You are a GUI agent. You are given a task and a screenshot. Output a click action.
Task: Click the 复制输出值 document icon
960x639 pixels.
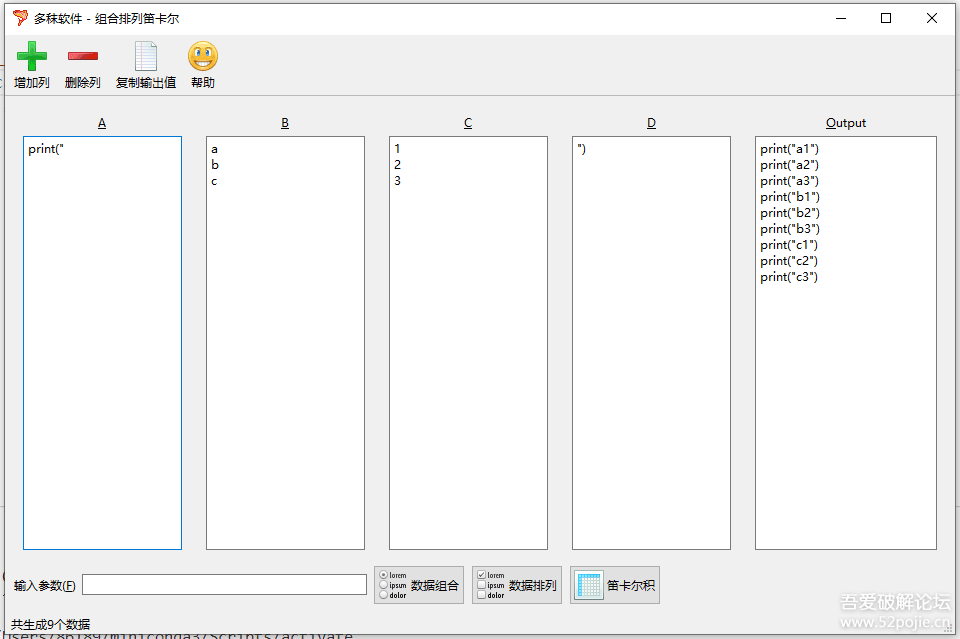[x=146, y=56]
